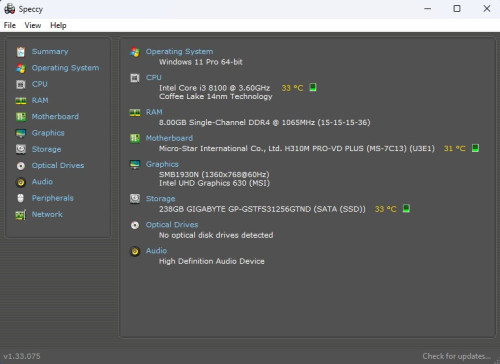
Task: Click the board icon beside Motherboard heading in summary
Action: (135, 138)
